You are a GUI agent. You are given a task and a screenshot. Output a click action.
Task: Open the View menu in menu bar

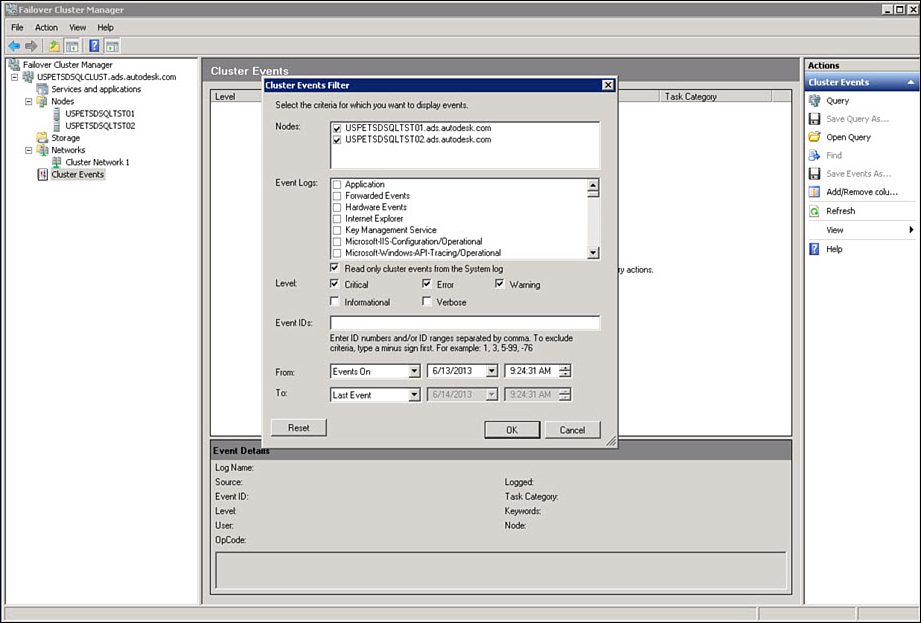pyautogui.click(x=77, y=27)
